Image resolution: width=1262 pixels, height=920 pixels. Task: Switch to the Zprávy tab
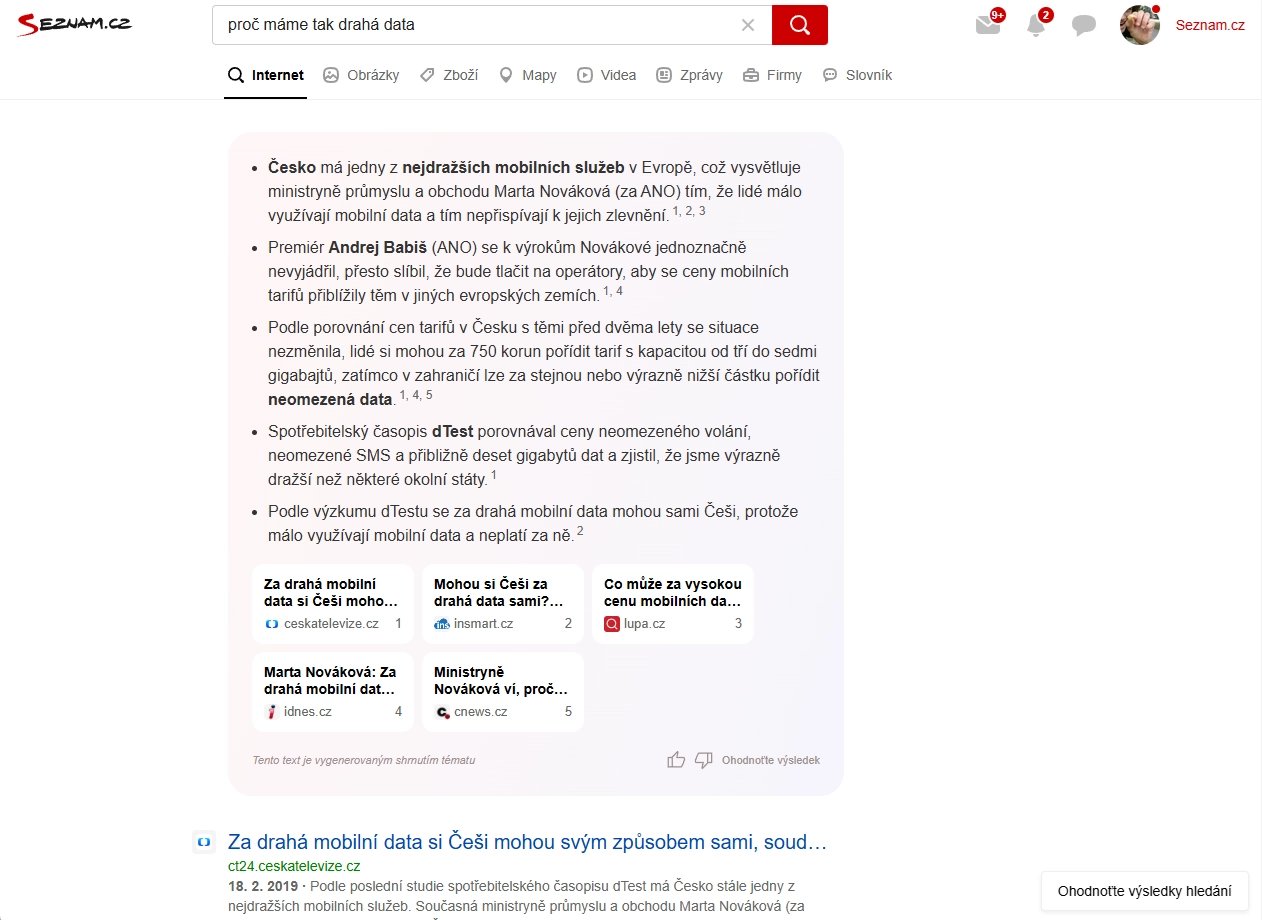689,75
